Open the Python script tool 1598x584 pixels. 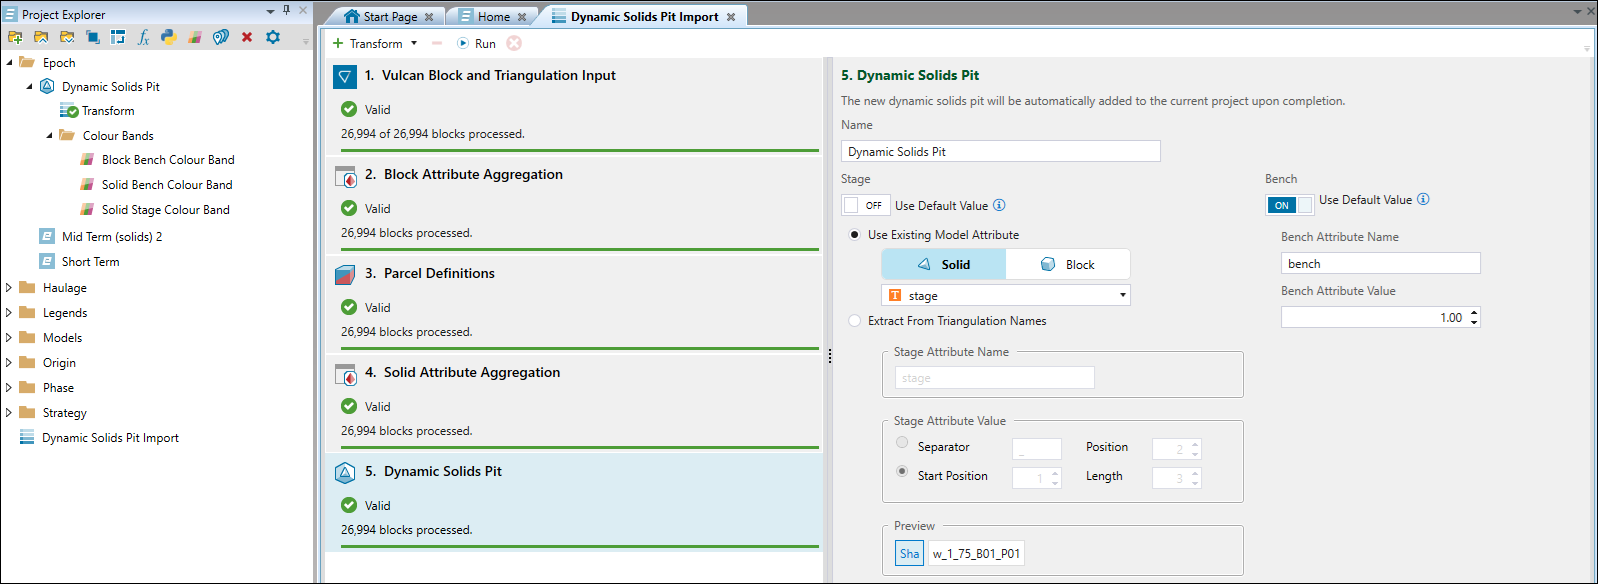tap(169, 37)
